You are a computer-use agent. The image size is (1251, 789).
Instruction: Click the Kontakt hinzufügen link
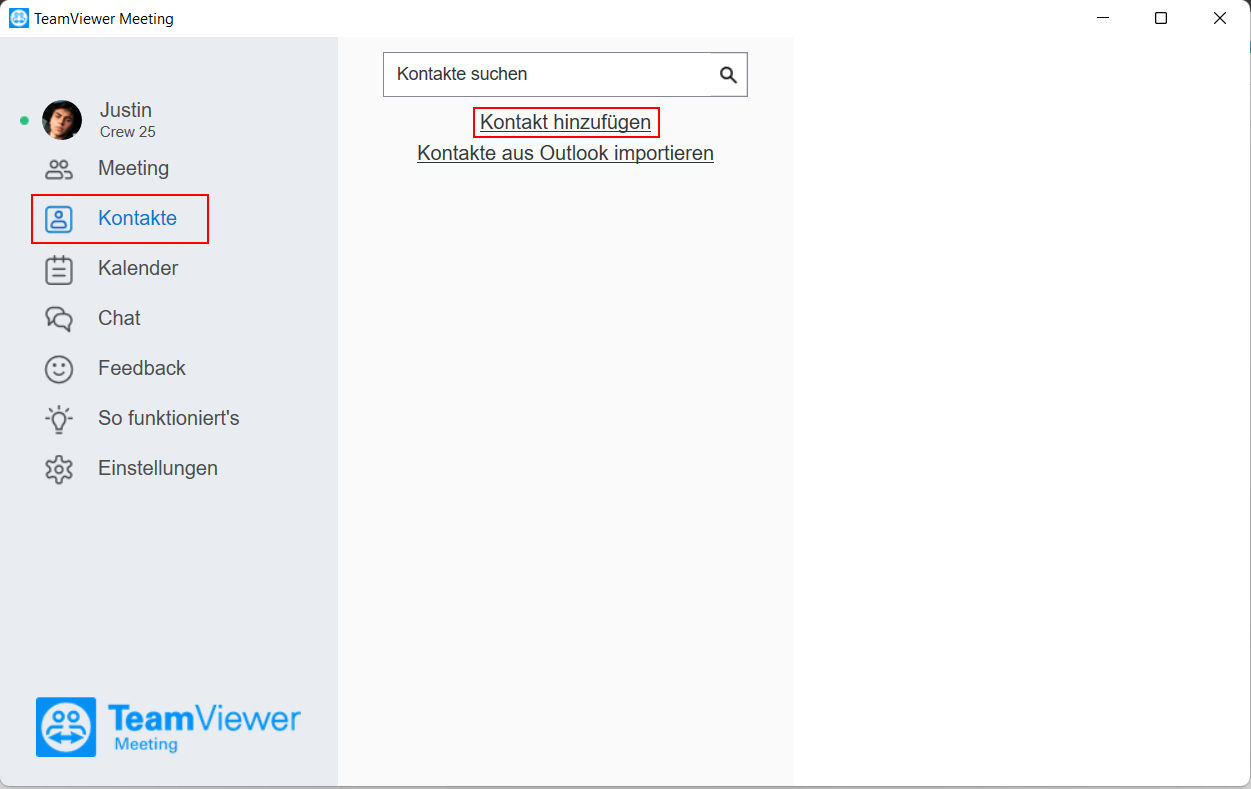[x=565, y=122]
